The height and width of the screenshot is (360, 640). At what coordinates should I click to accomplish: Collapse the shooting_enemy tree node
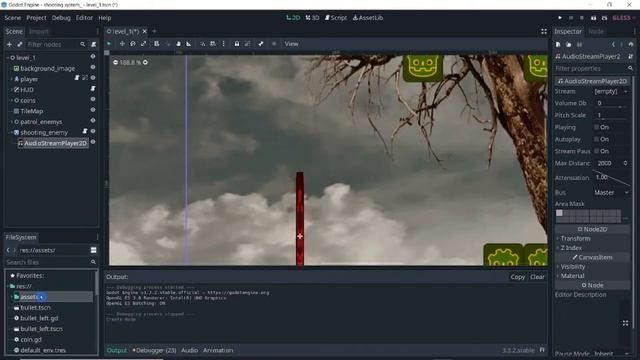[11, 132]
